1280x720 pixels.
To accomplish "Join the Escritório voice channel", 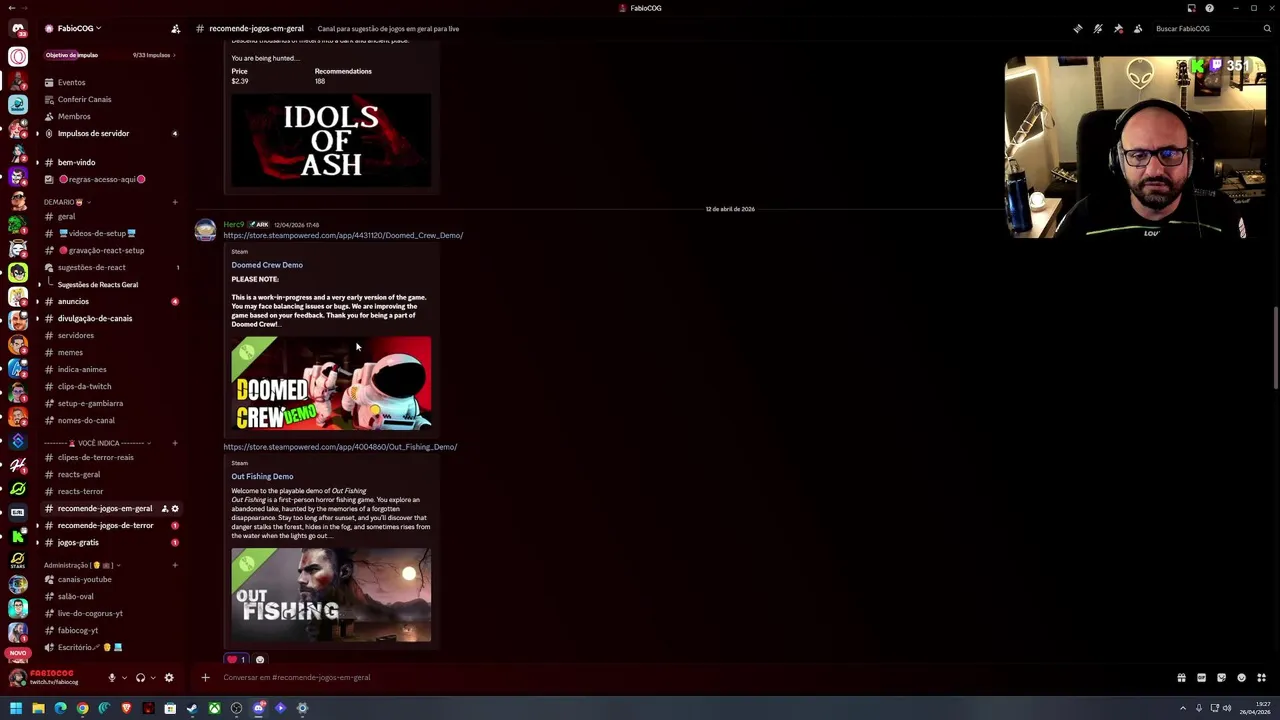I will pos(110,647).
